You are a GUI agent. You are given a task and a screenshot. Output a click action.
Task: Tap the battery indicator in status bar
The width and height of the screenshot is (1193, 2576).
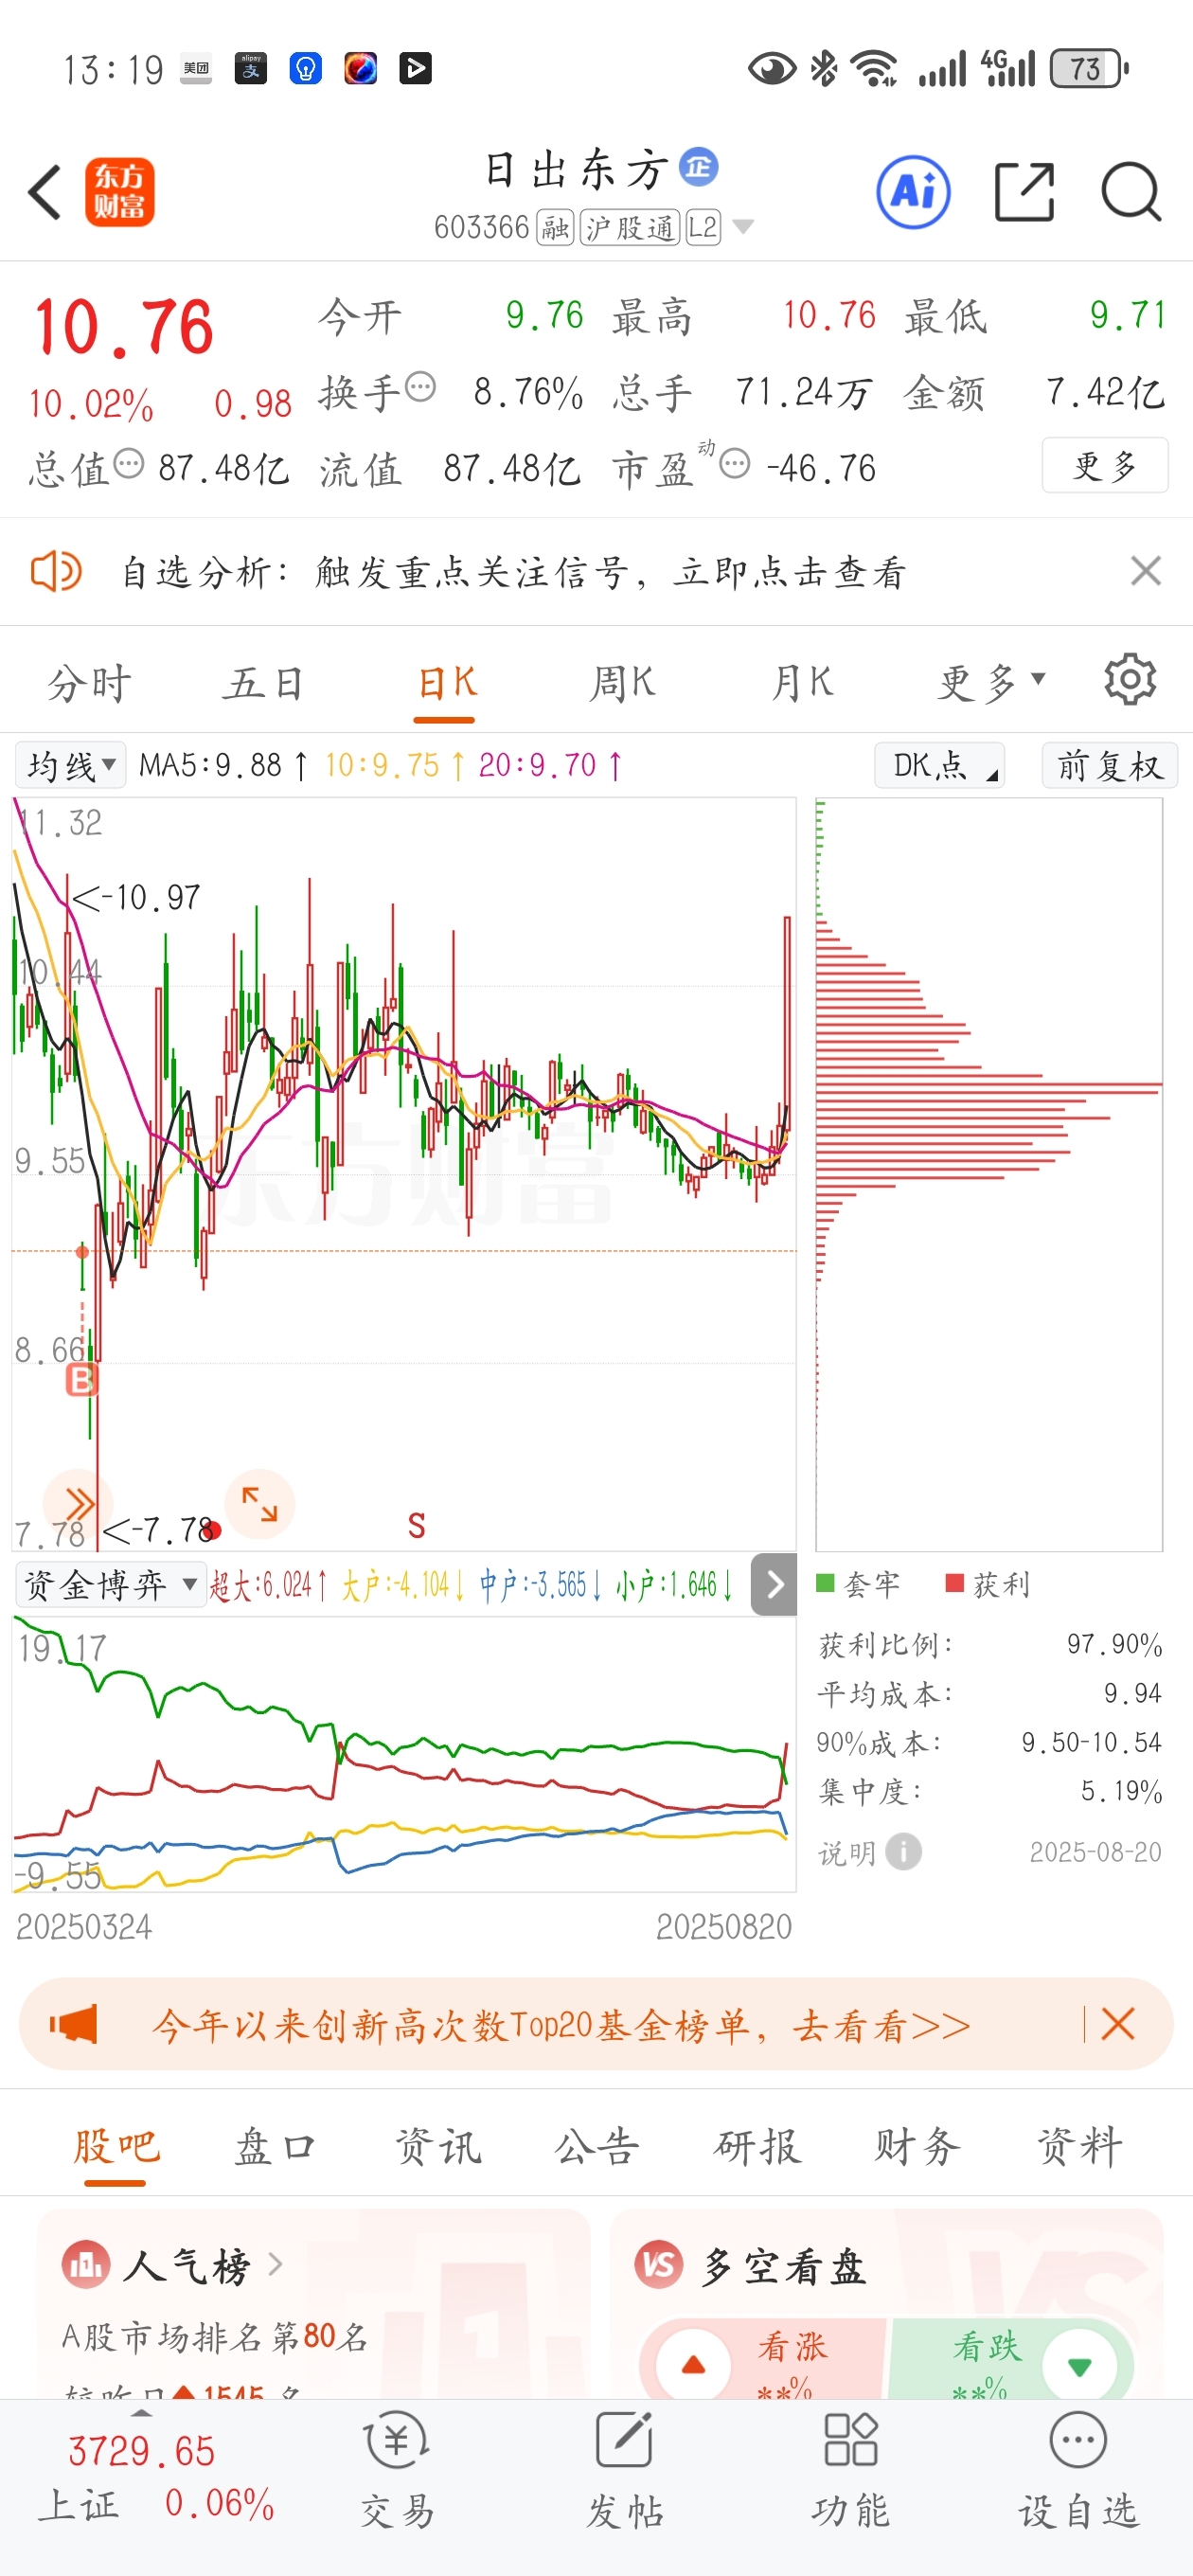point(1089,69)
